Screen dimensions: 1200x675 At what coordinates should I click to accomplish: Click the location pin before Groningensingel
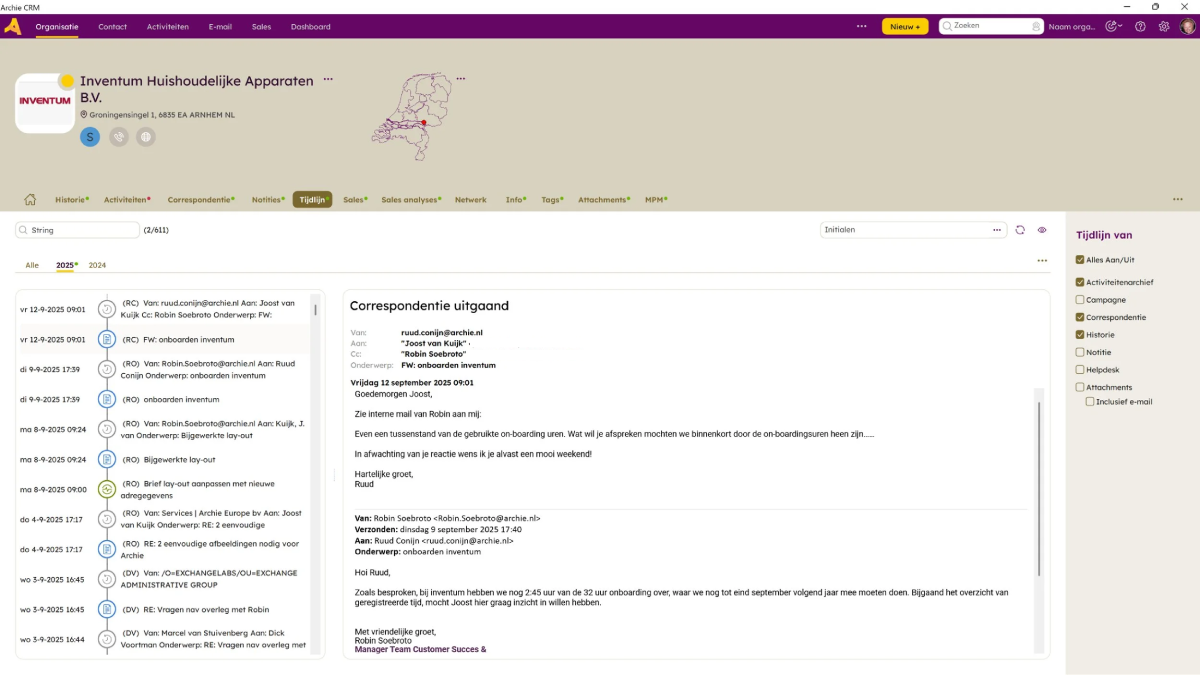84,115
